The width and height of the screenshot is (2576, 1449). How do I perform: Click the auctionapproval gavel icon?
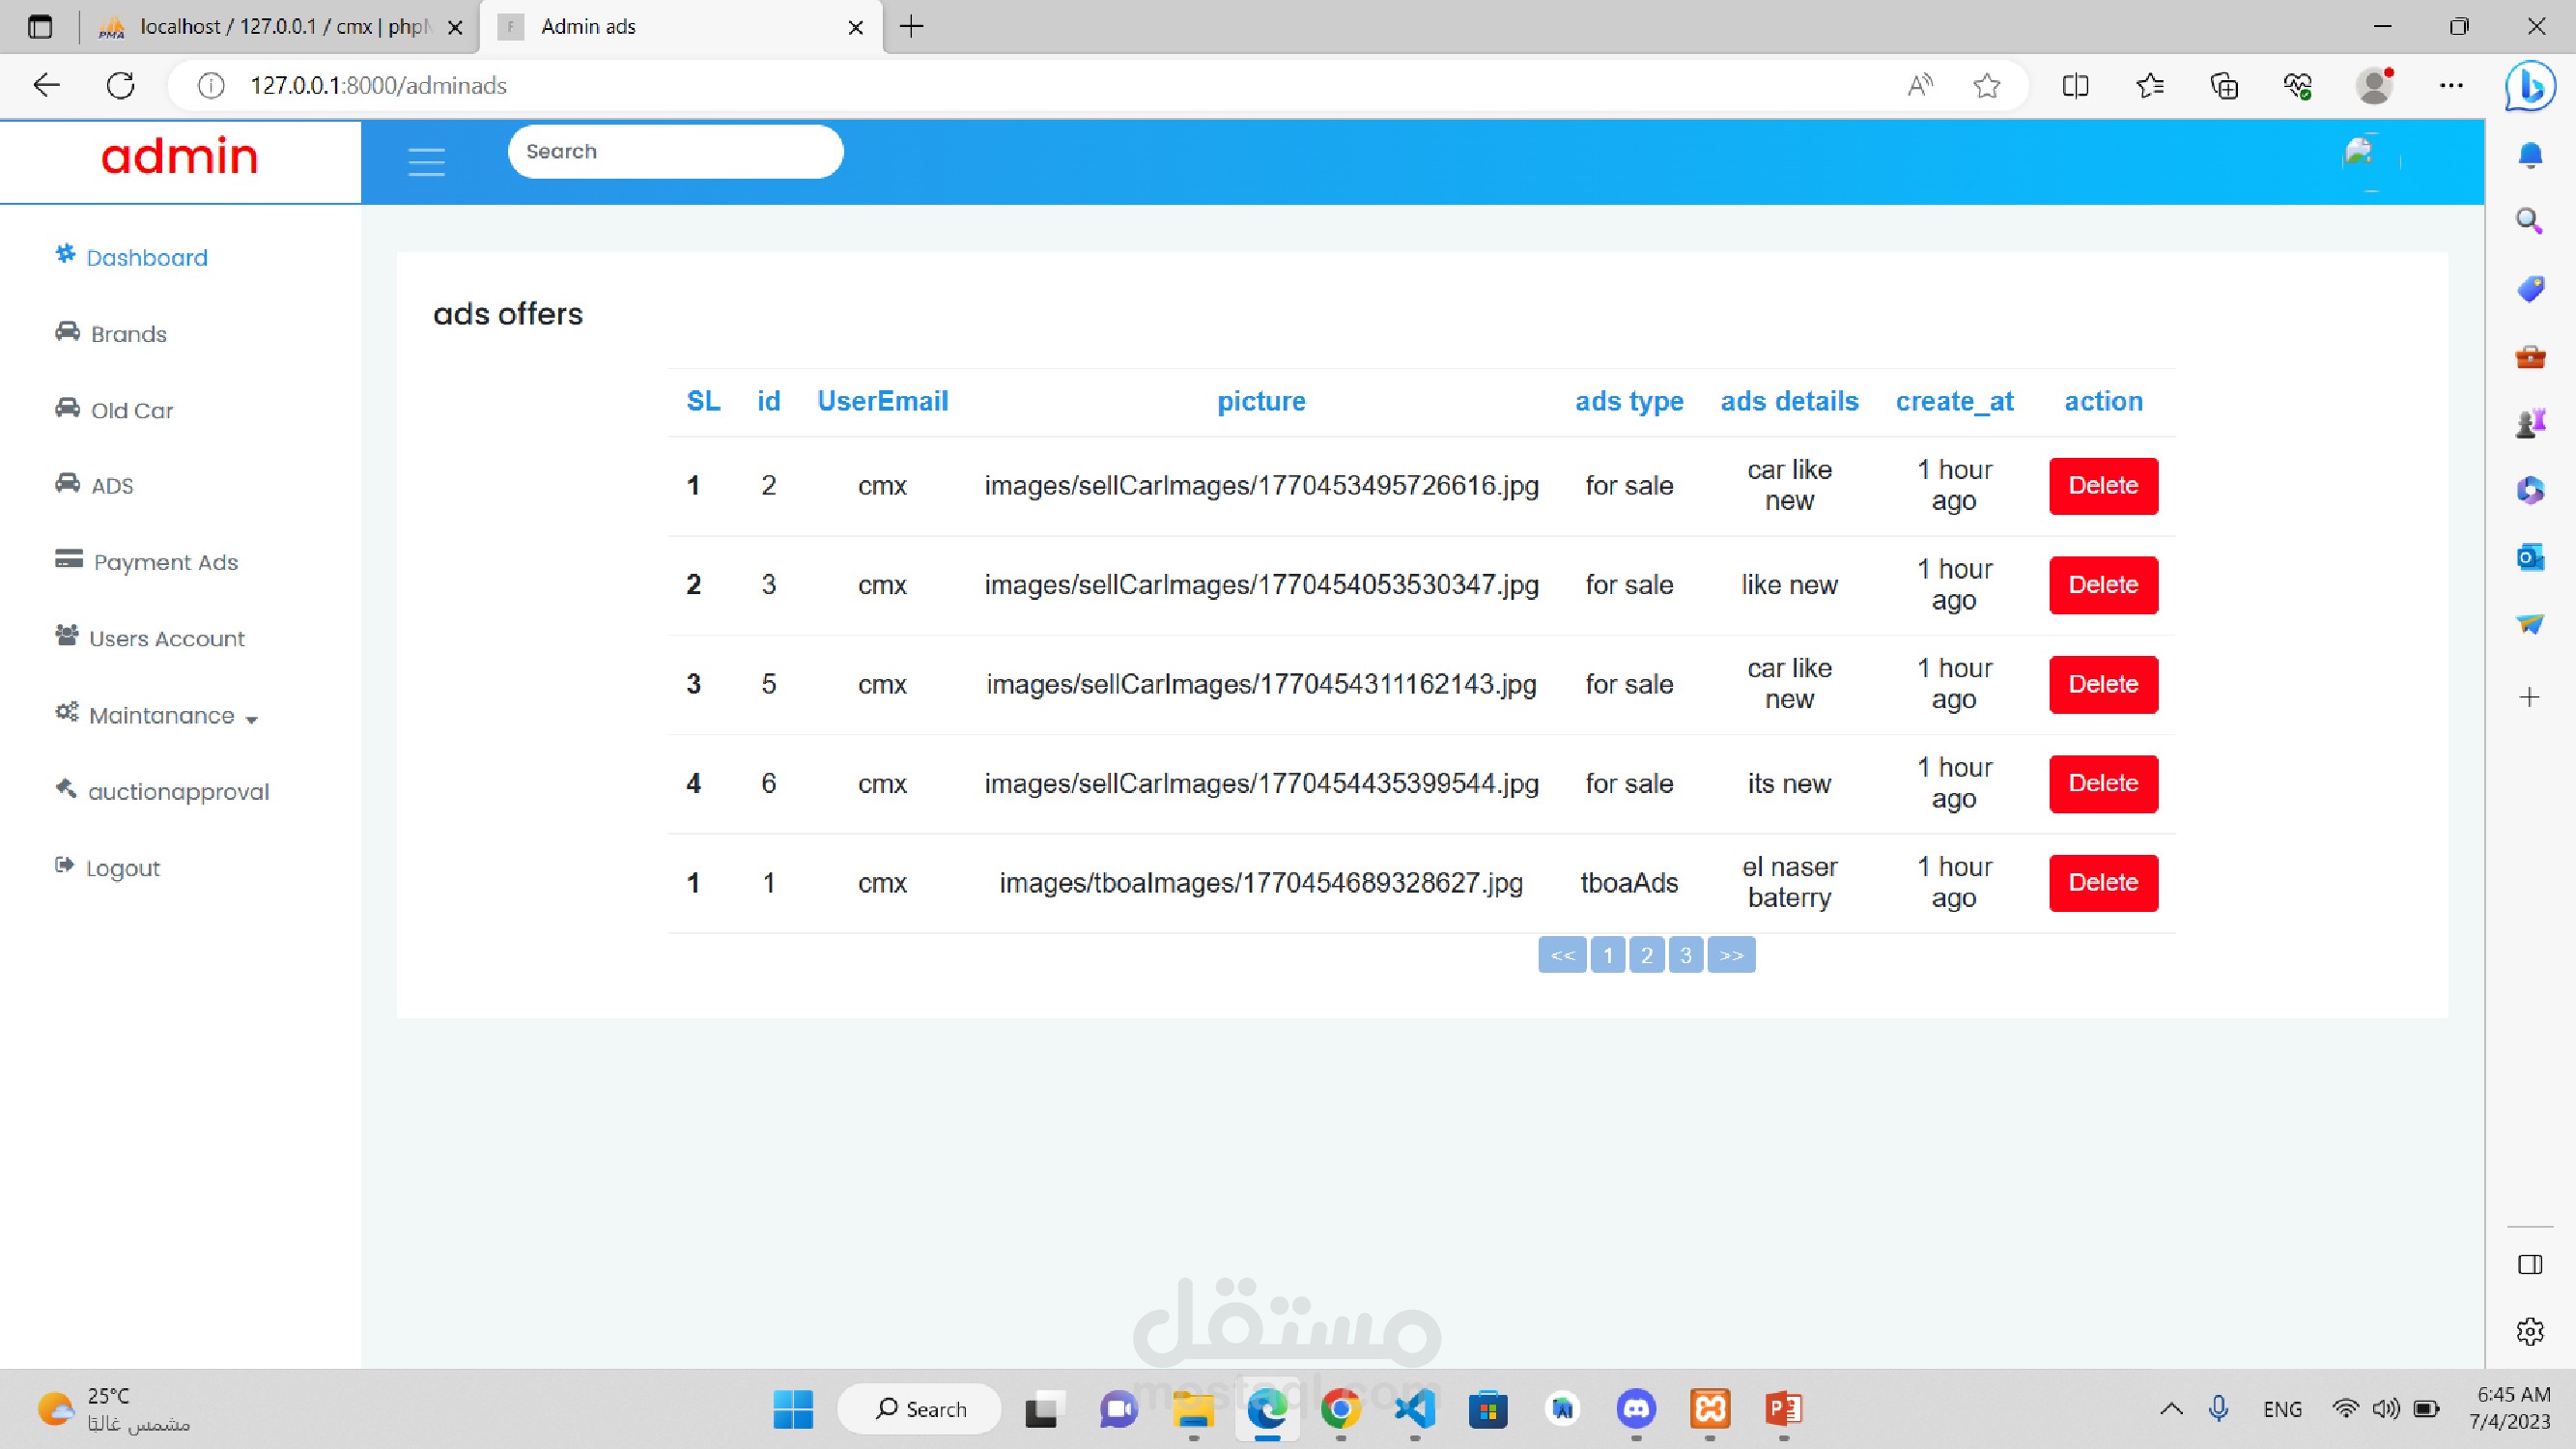coord(66,789)
